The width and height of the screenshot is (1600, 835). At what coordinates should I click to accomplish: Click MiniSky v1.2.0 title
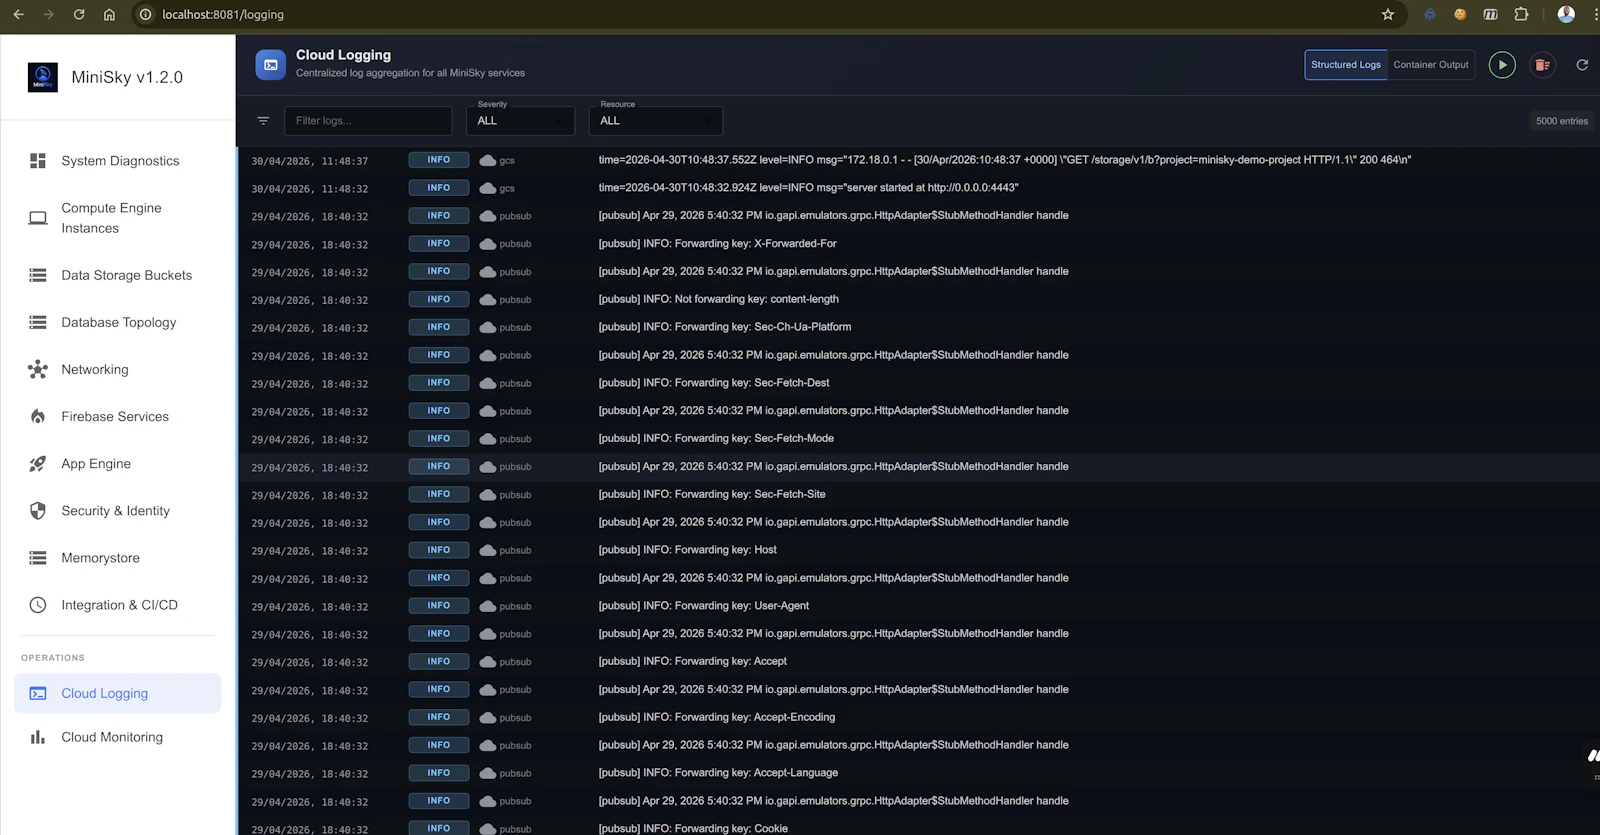127,77
